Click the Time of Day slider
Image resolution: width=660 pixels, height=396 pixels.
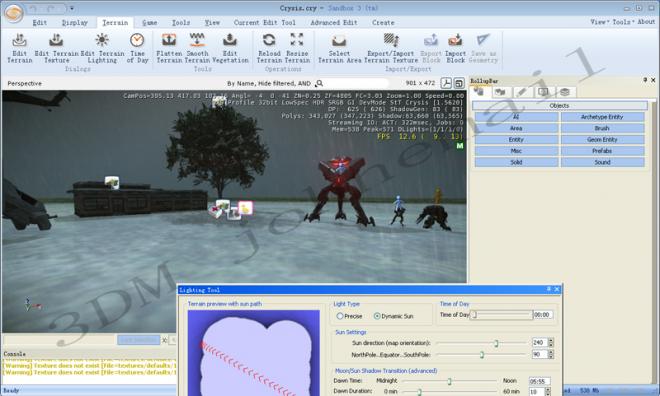[x=502, y=315]
